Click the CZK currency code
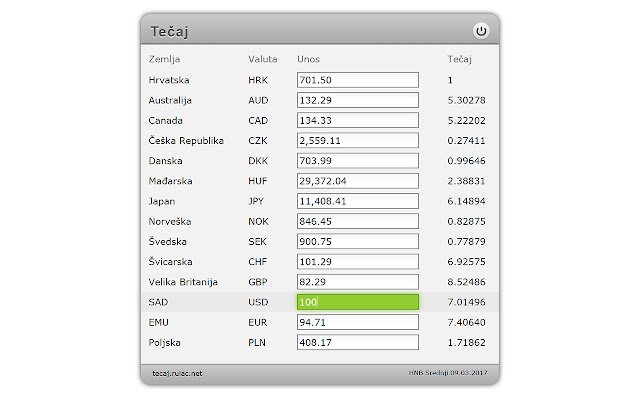640x400 pixels. (258, 141)
